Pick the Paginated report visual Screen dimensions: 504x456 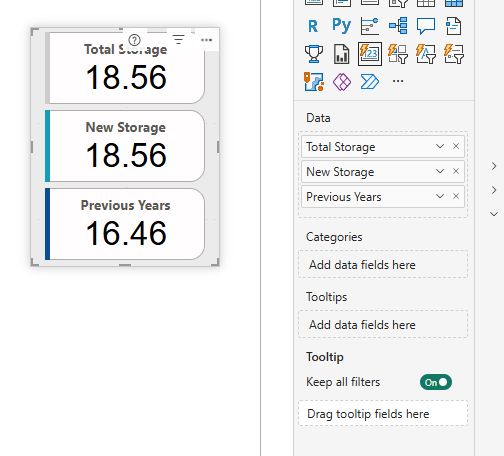pyautogui.click(x=454, y=26)
